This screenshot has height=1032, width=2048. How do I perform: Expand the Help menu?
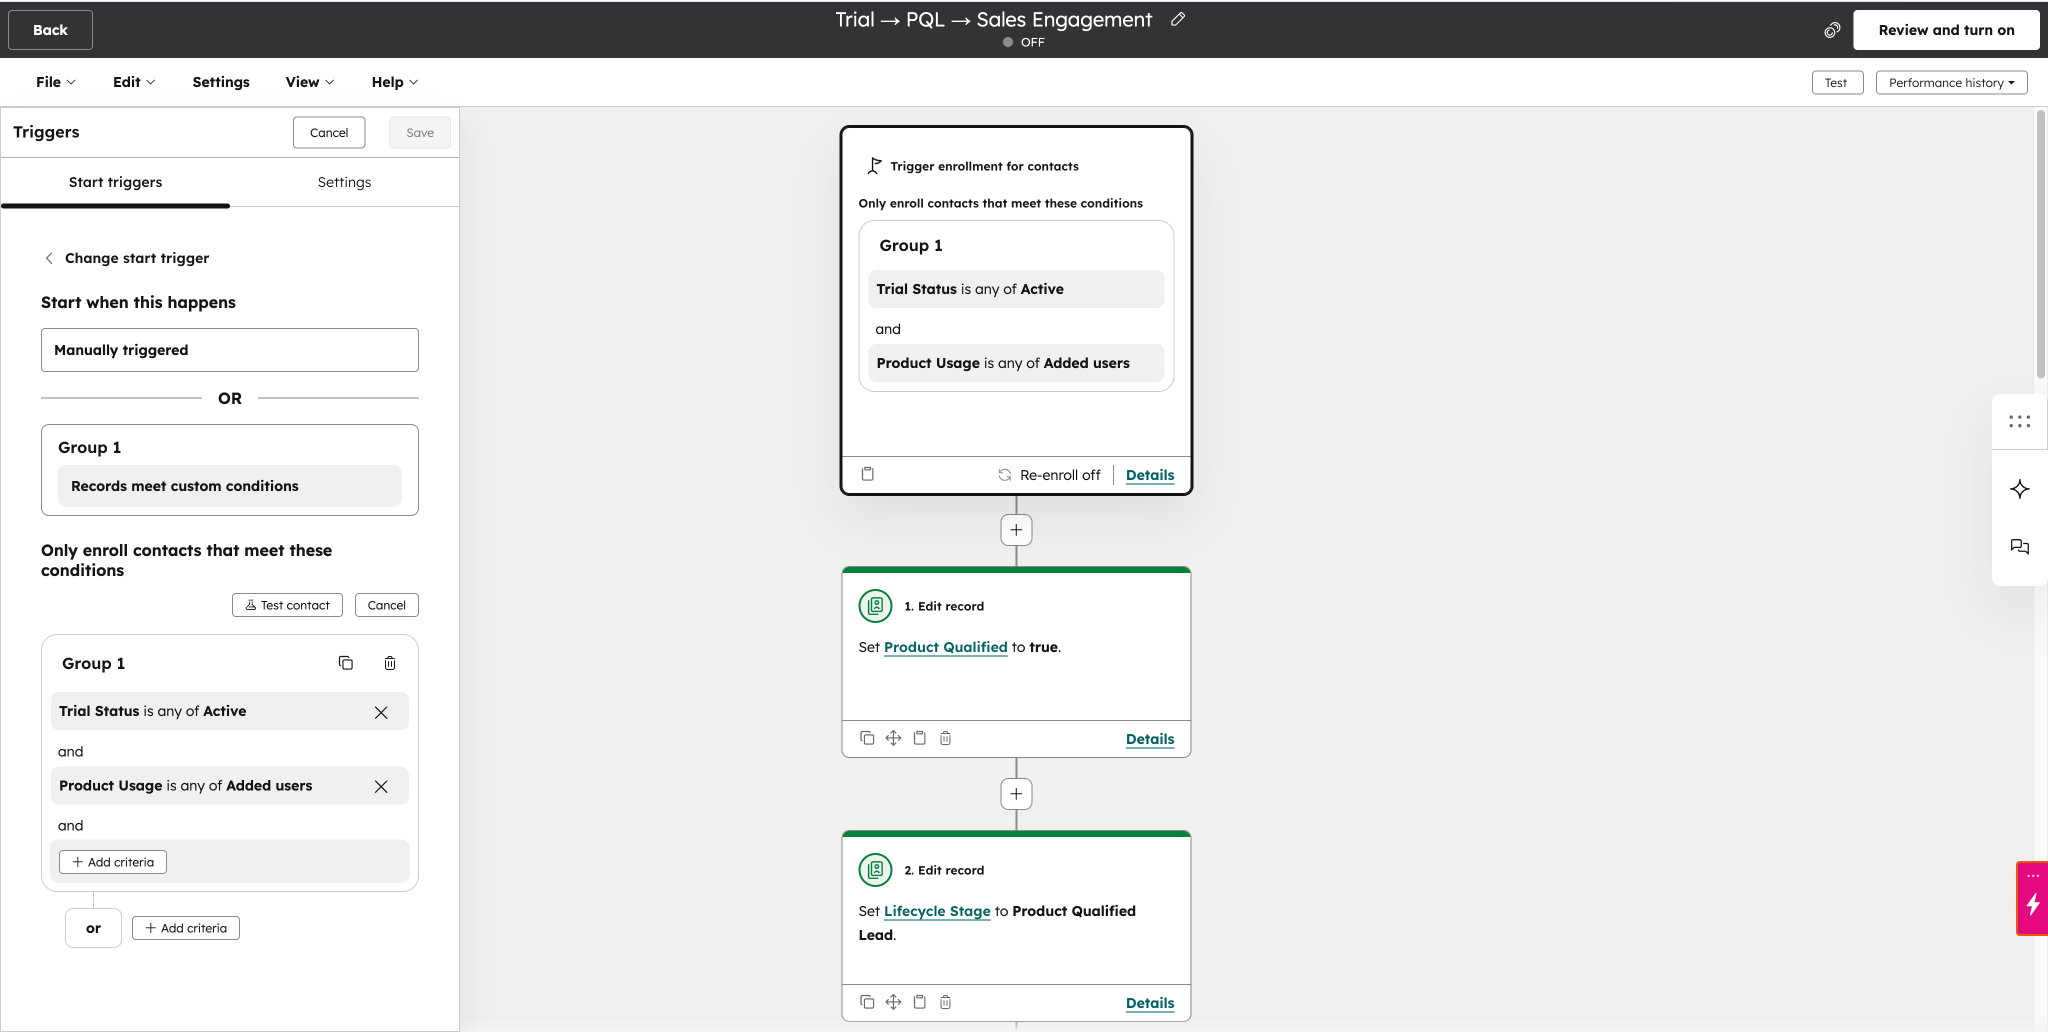tap(393, 82)
